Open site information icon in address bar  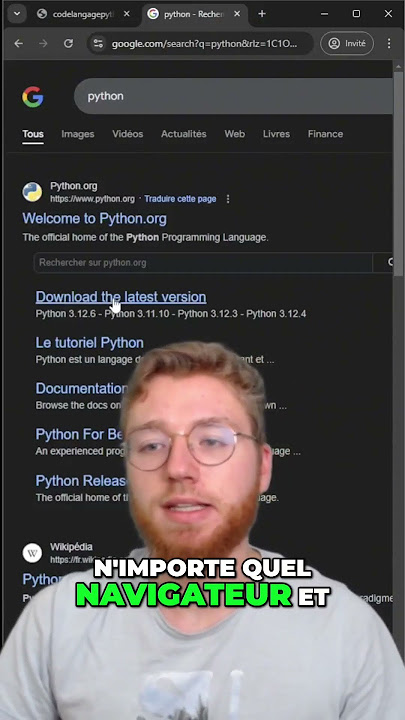pos(98,44)
